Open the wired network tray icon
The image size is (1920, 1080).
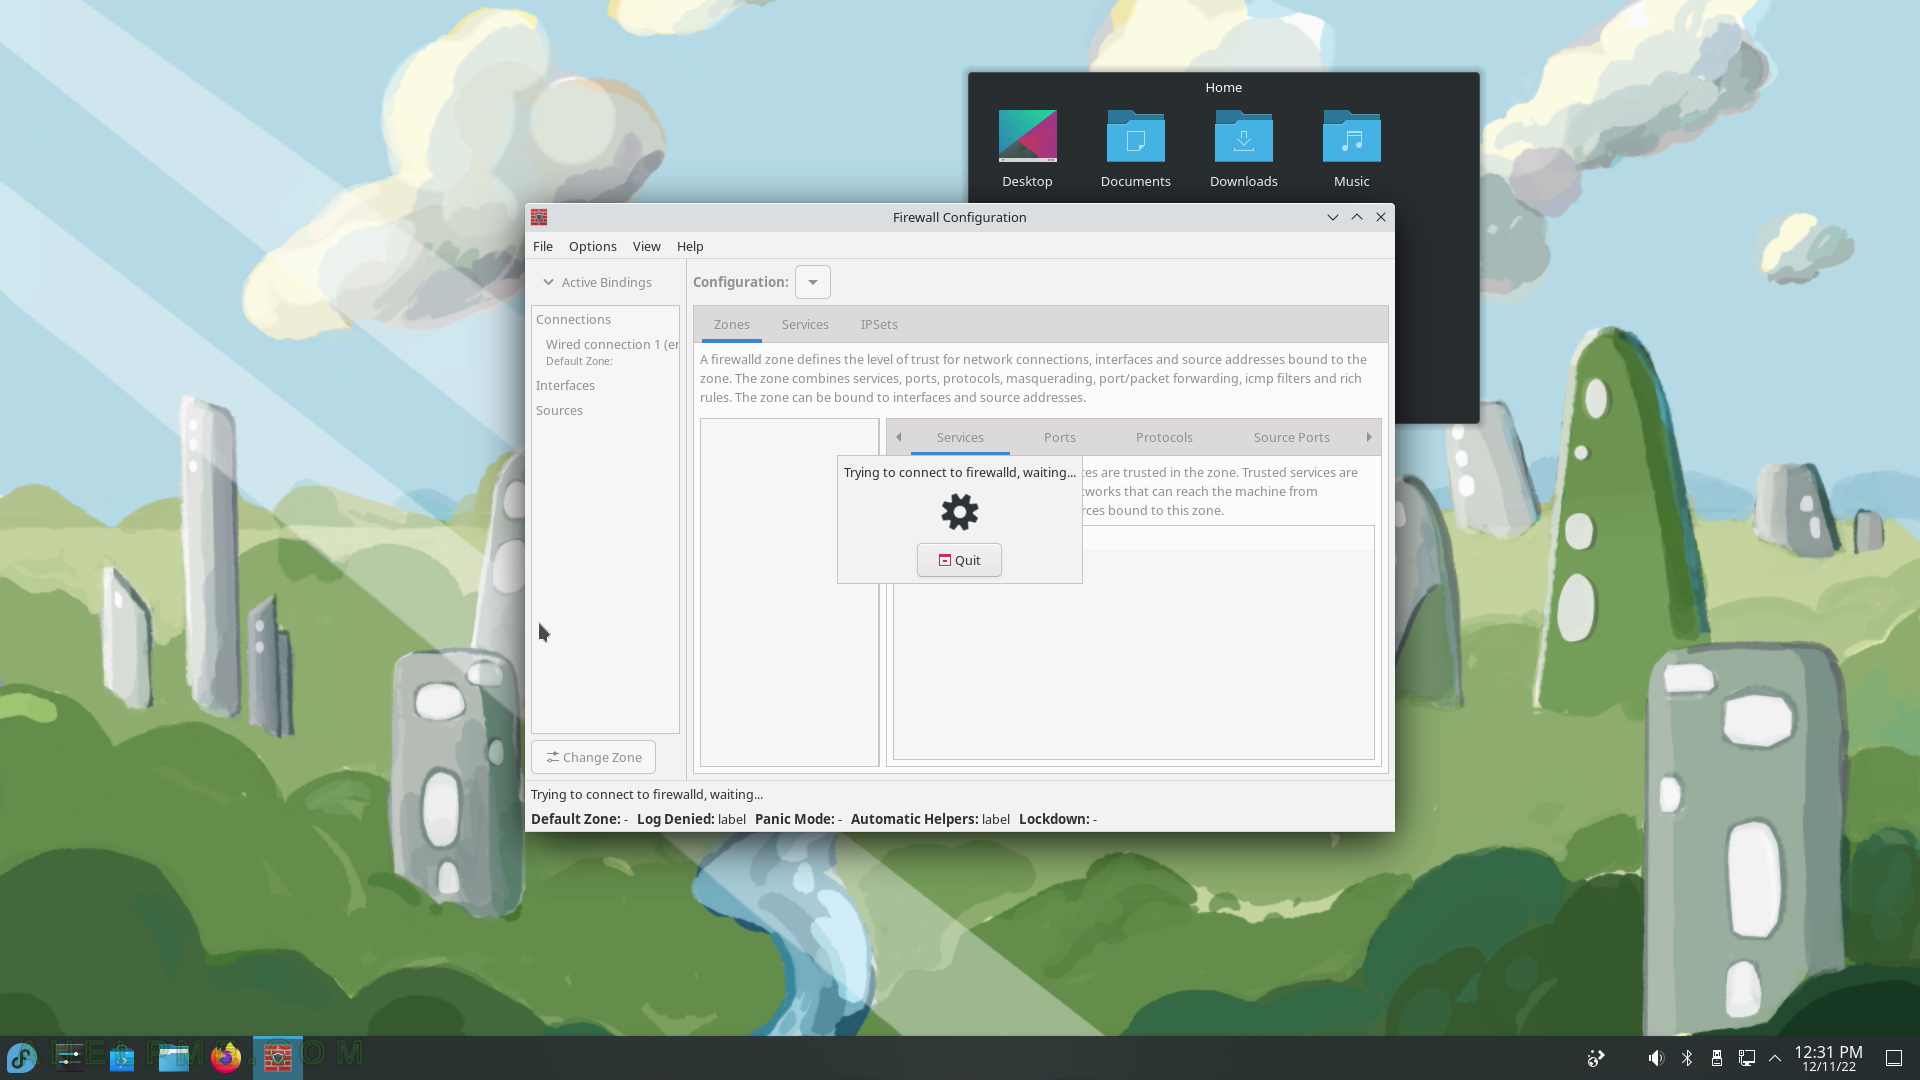[1747, 1058]
